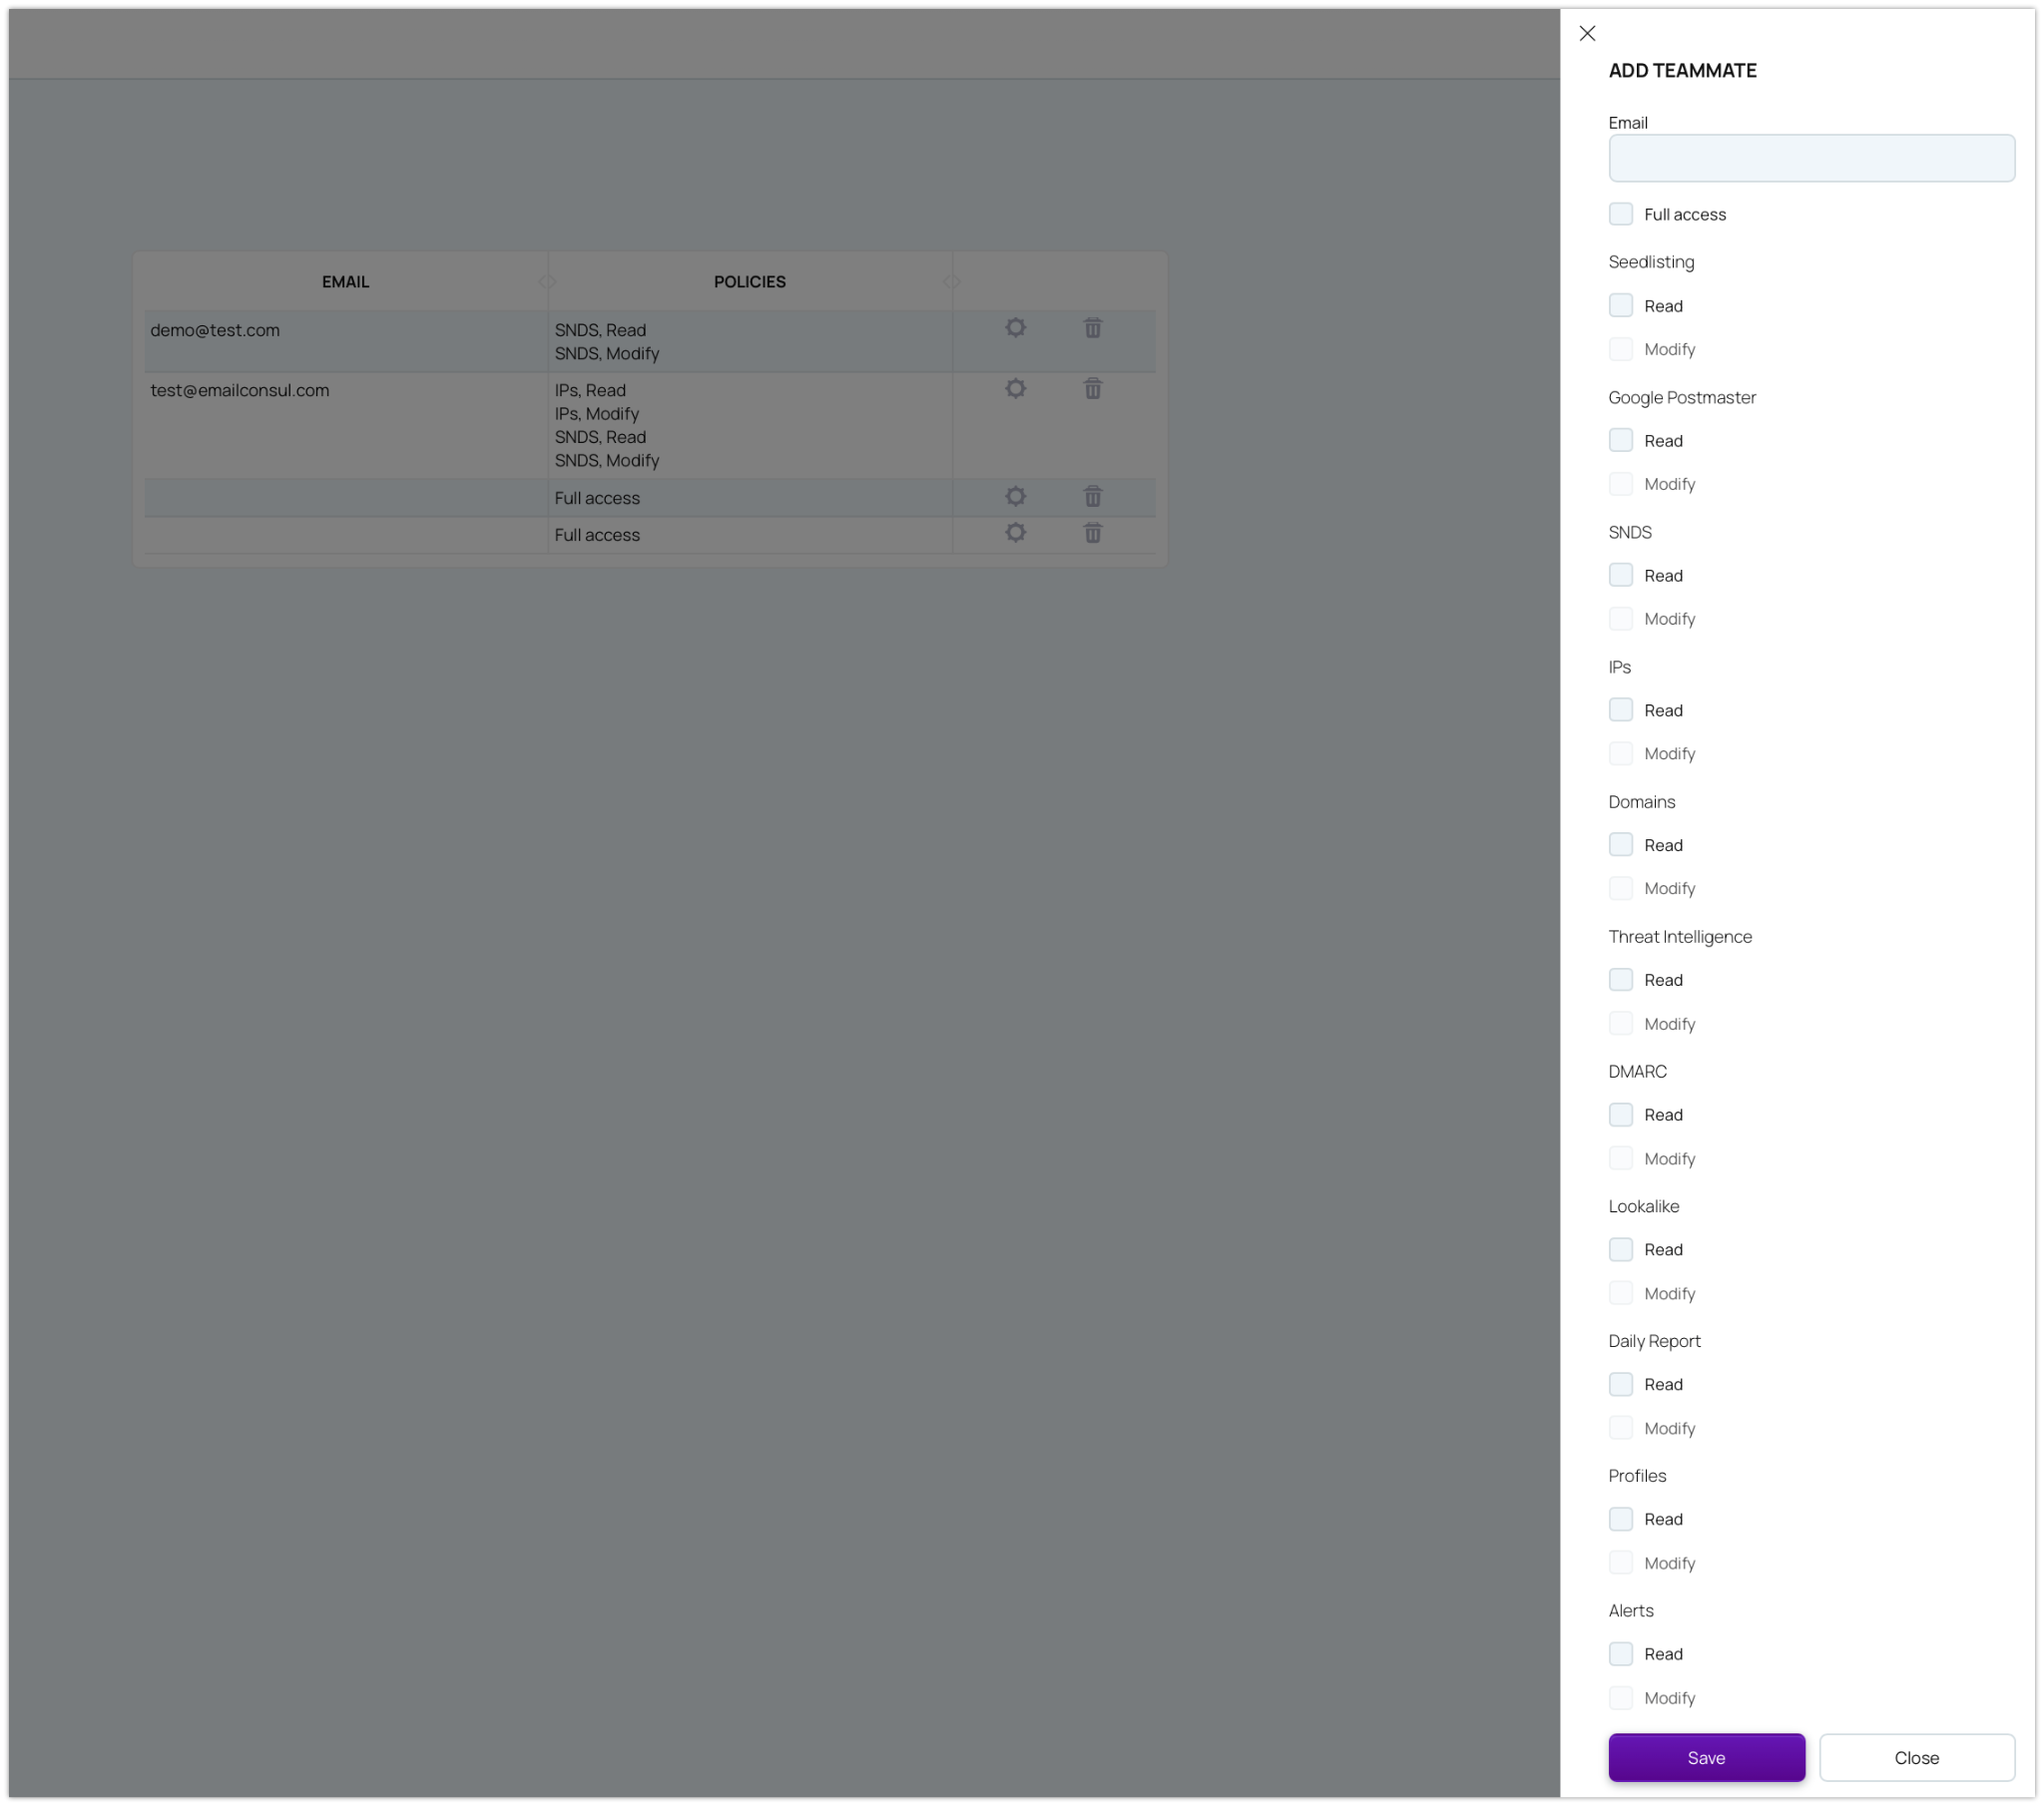Enable Read permission for Threat Intelligence
This screenshot has width=2044, height=1806.
click(x=1620, y=978)
